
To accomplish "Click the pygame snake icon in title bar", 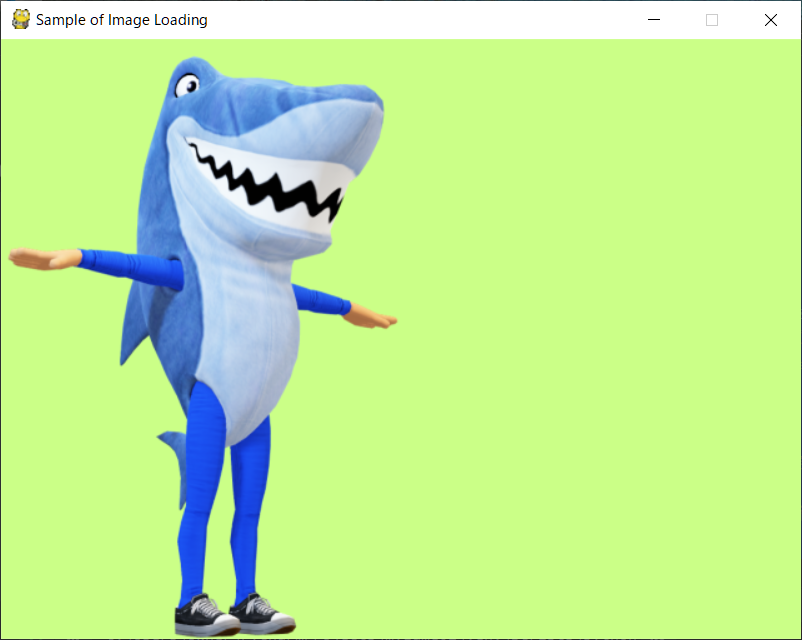I will pos(21,19).
